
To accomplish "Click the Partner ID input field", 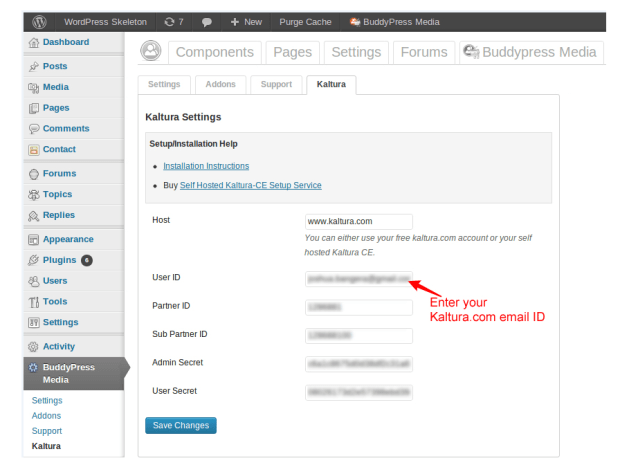I will point(359,307).
